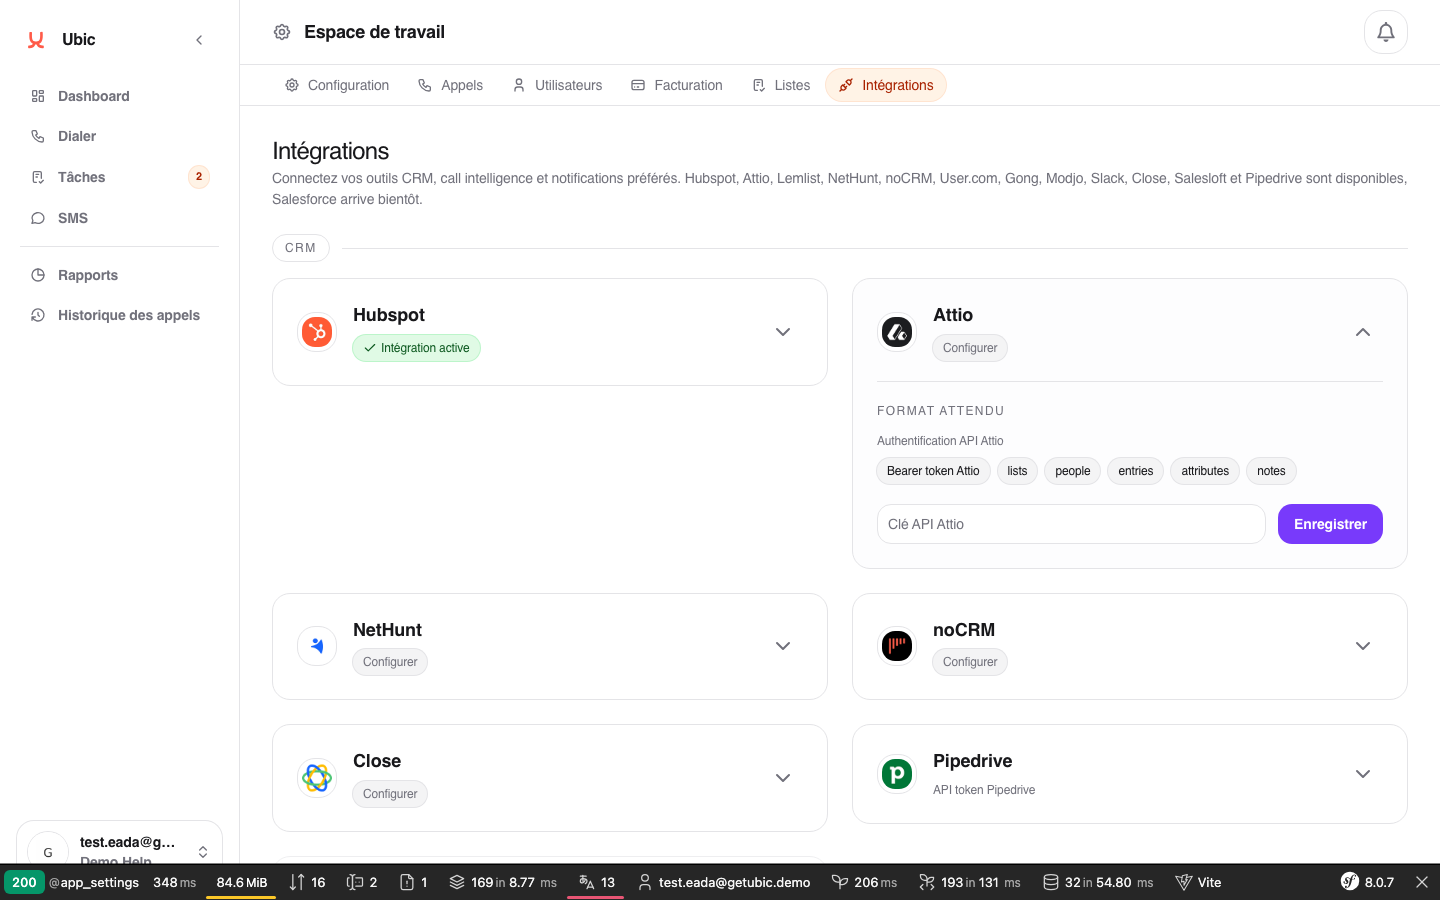Image resolution: width=1440 pixels, height=900 pixels.
Task: Click the workspace settings gear icon
Action: pos(282,32)
